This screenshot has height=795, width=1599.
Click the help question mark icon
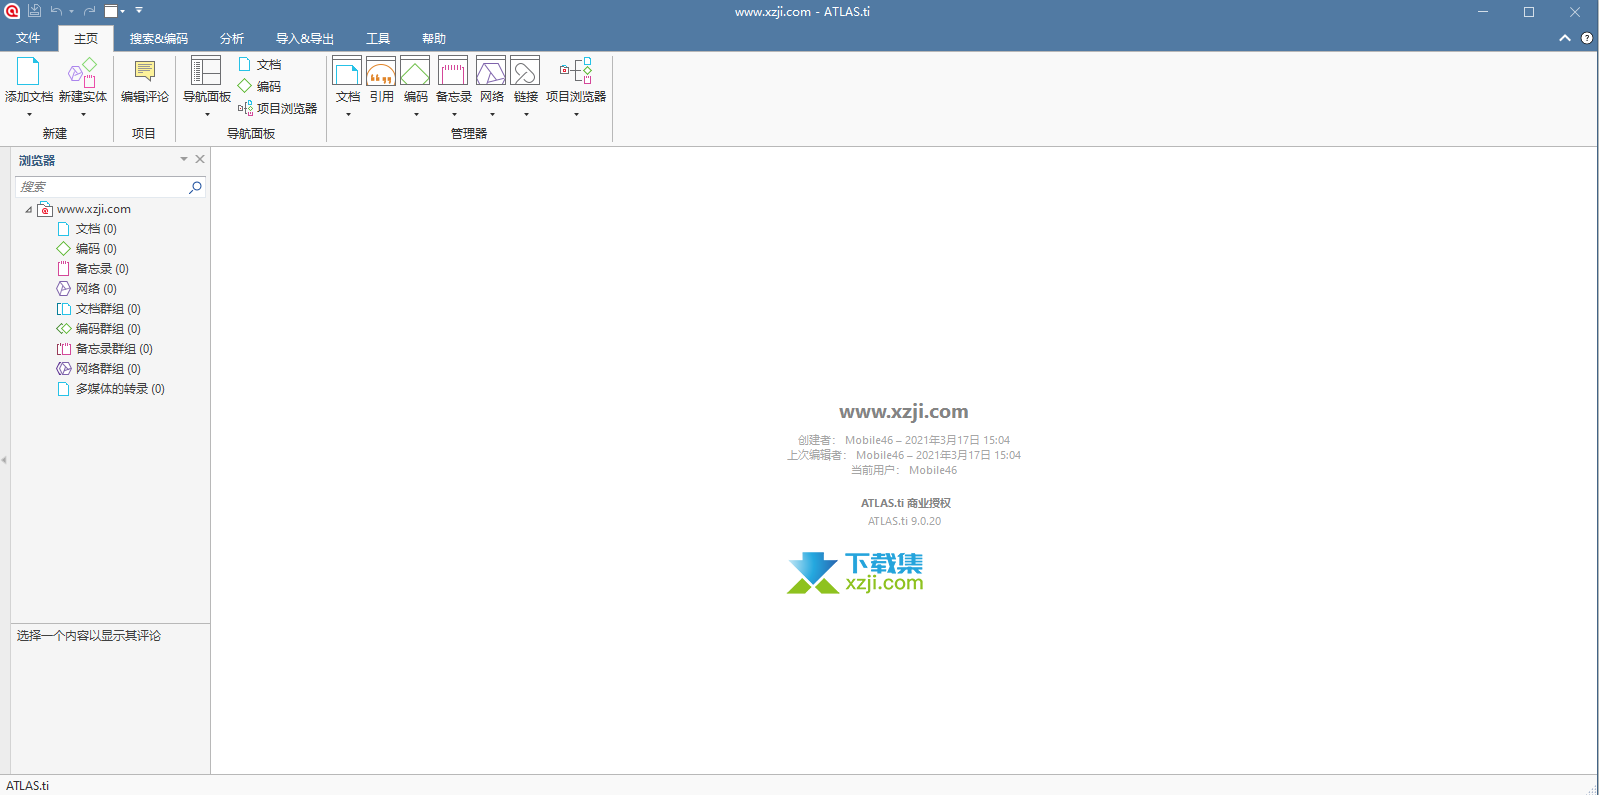[1586, 38]
